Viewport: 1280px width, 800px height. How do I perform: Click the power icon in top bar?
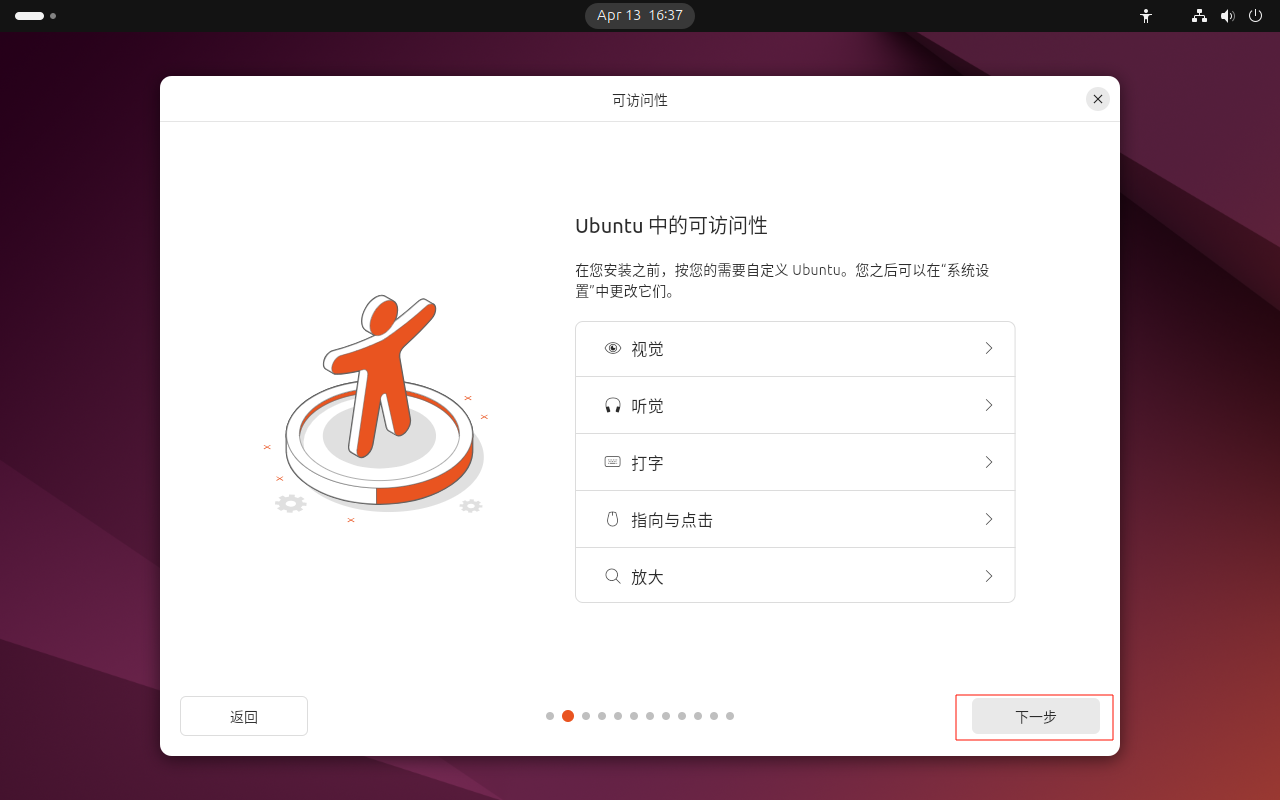pos(1256,16)
